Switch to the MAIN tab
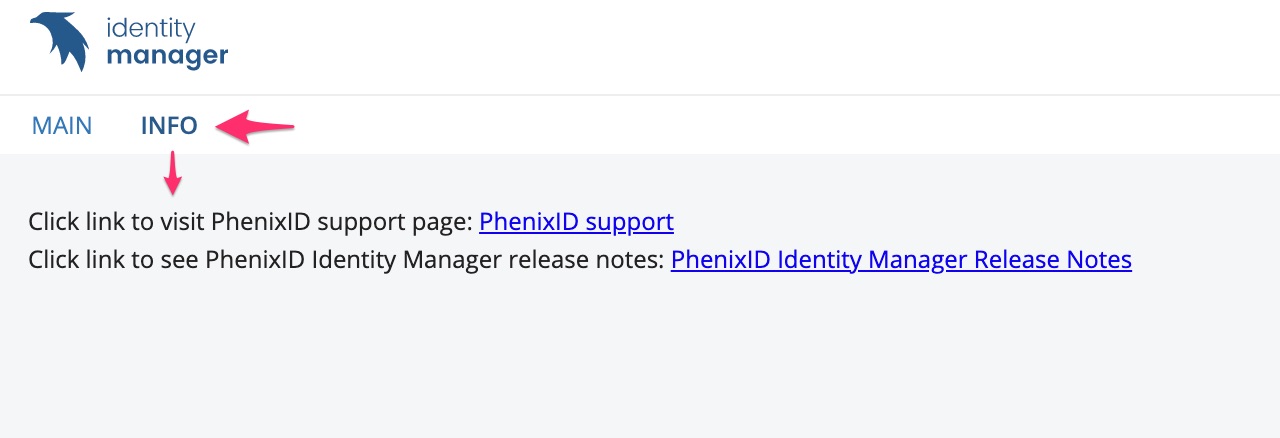Image resolution: width=1280 pixels, height=438 pixels. tap(62, 126)
